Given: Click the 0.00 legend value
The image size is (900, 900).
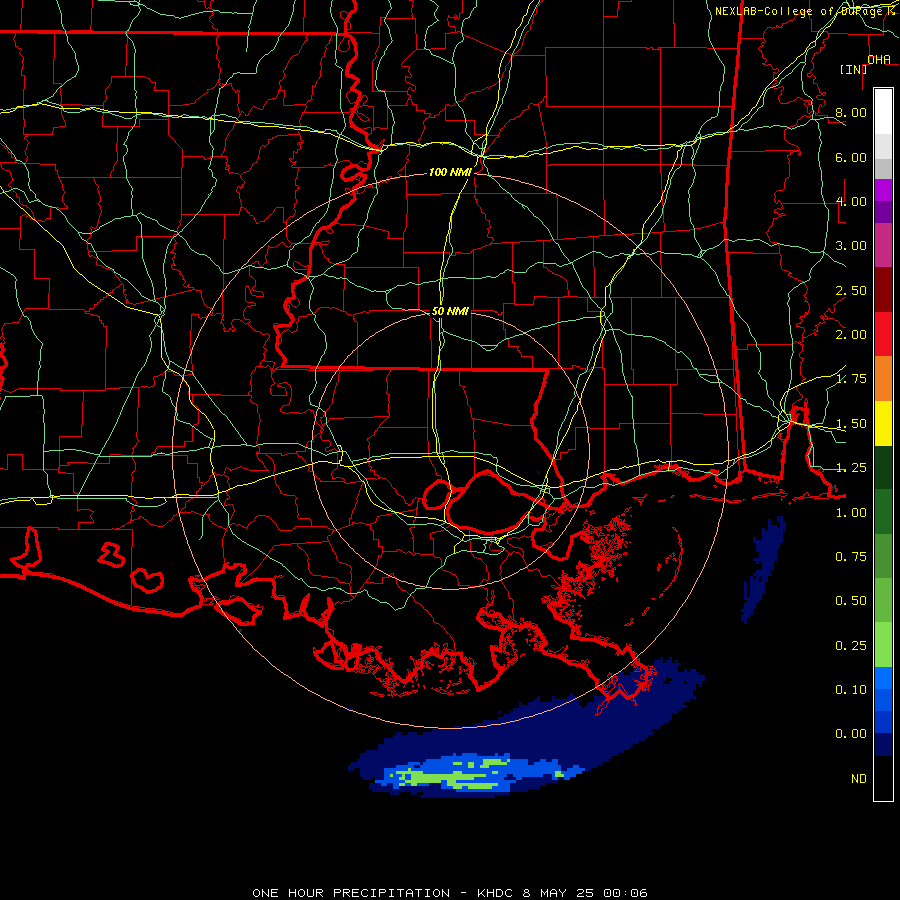Looking at the screenshot, I should (851, 734).
